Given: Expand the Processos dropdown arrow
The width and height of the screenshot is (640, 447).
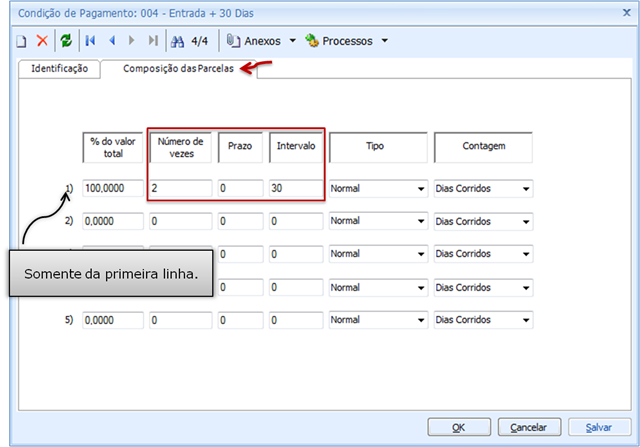Looking at the screenshot, I should [384, 41].
